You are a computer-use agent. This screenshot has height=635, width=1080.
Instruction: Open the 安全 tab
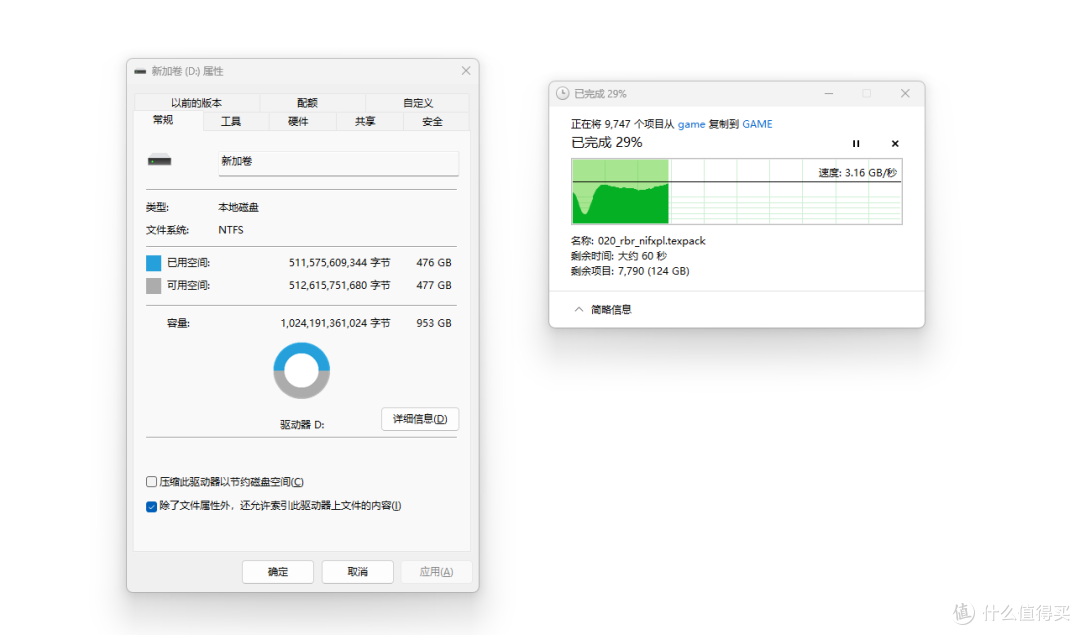[433, 121]
